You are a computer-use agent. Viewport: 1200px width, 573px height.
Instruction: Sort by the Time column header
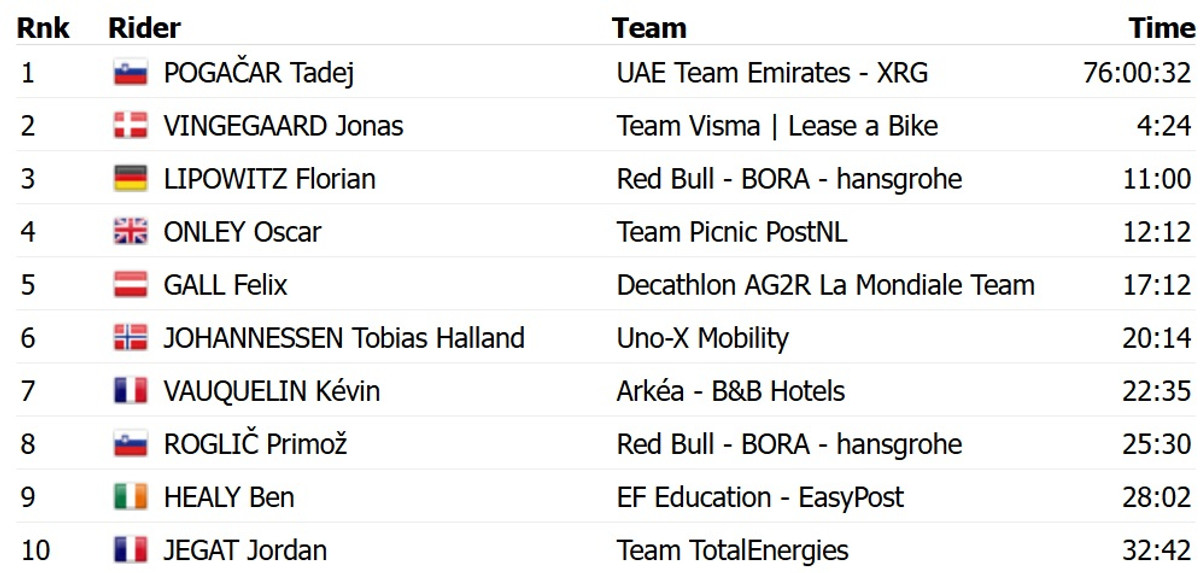click(x=1162, y=28)
